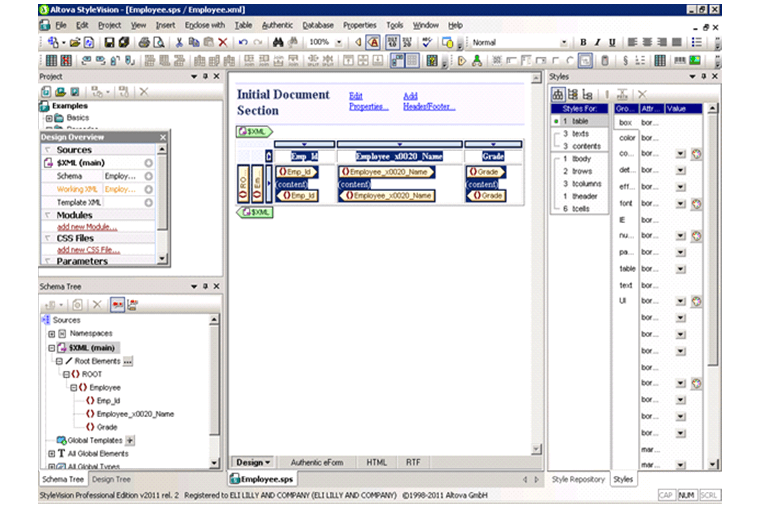Open color palette in the font style row
757x511 pixels.
tap(696, 204)
